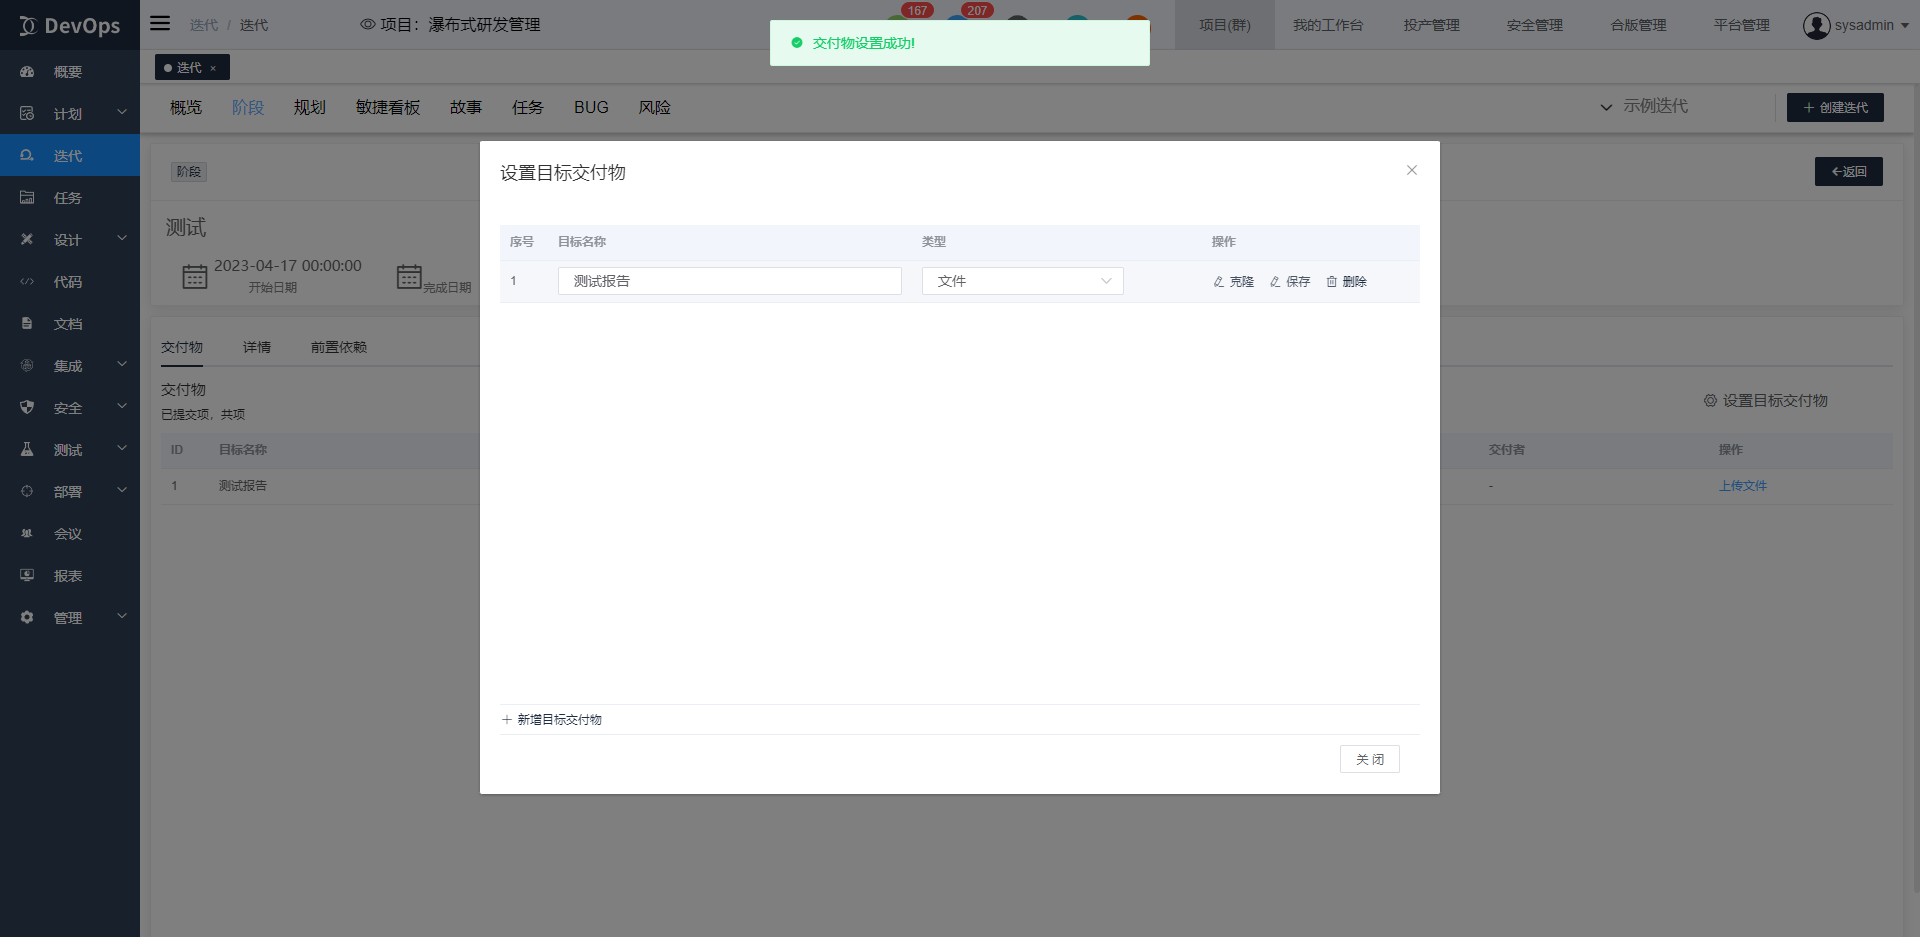Expand the 部署 sidebar submenu chevron

[122, 490]
